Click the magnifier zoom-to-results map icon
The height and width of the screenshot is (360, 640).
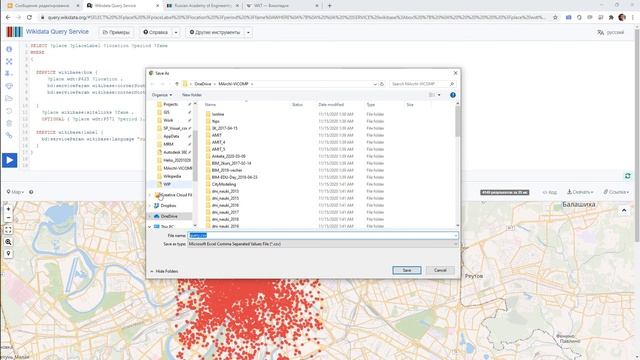(8, 242)
